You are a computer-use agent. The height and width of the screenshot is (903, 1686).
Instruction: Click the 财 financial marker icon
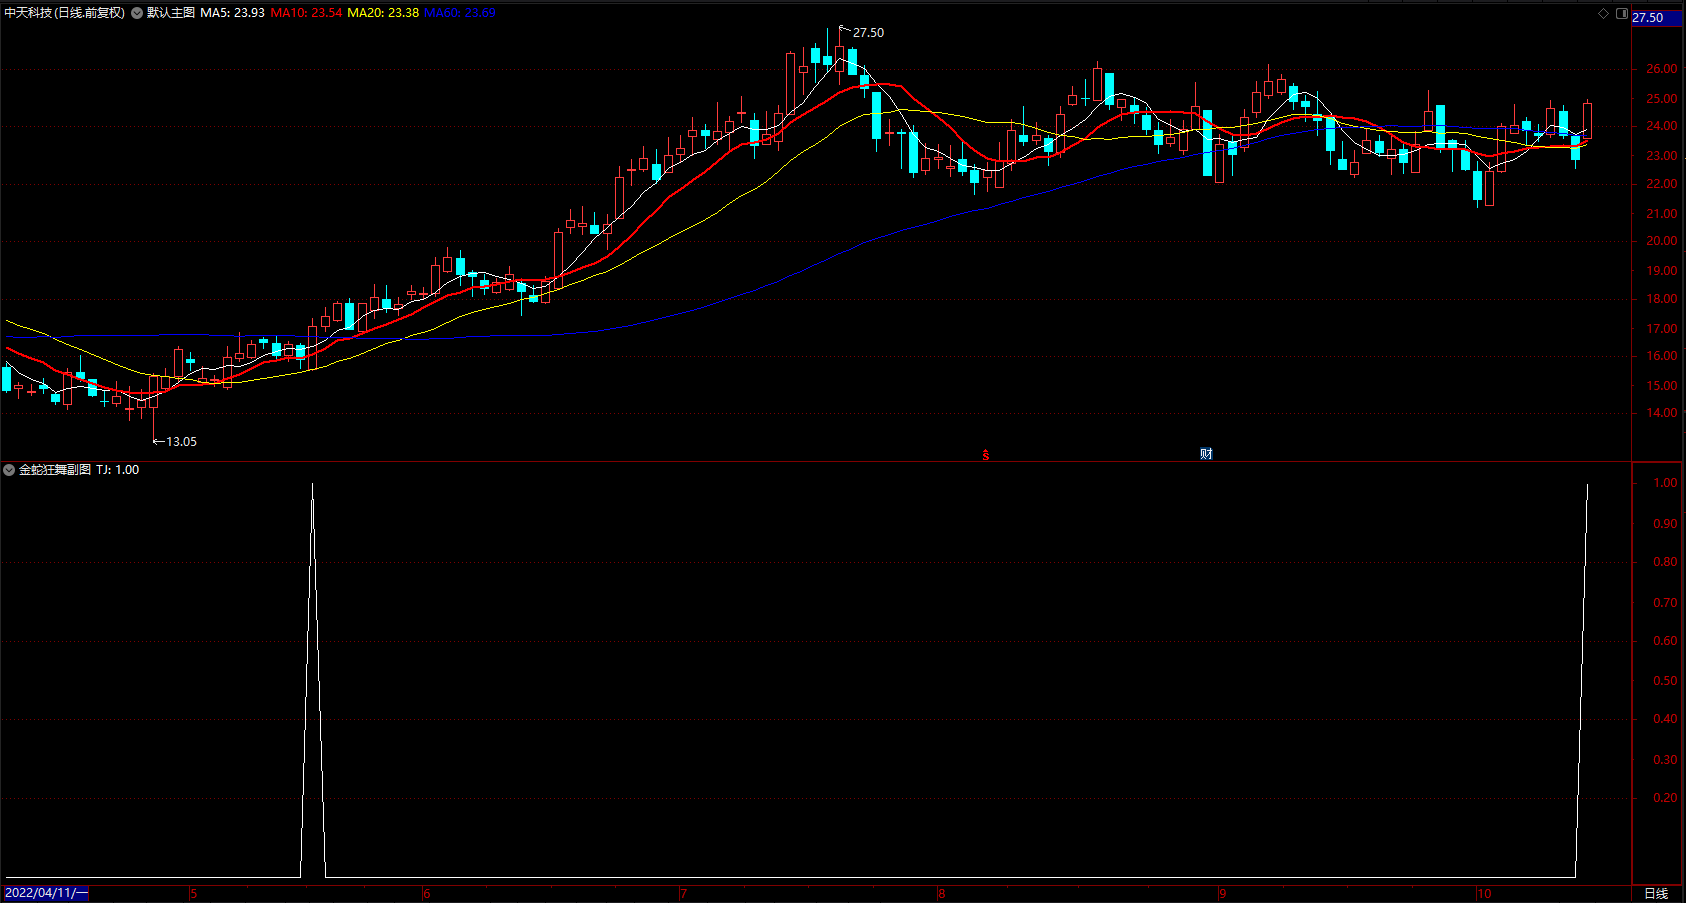click(1206, 454)
